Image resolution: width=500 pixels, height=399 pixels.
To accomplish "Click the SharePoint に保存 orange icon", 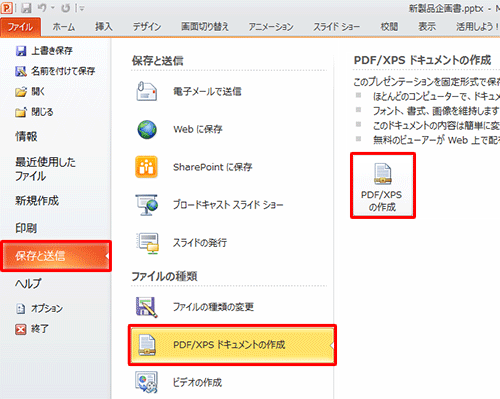I will pos(146,167).
